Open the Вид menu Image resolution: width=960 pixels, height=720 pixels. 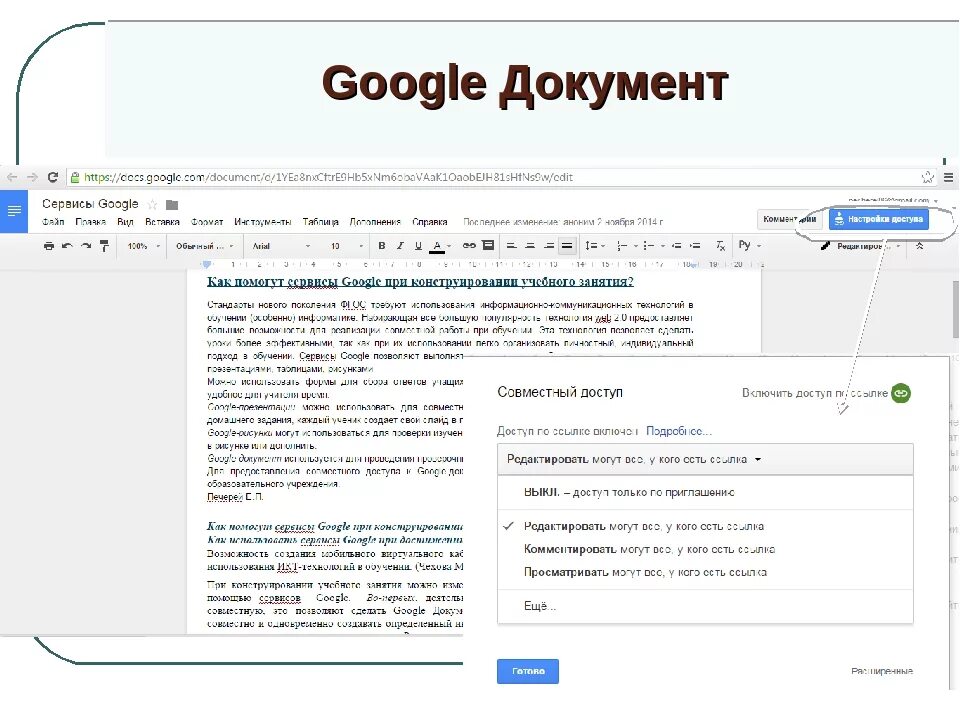point(125,222)
